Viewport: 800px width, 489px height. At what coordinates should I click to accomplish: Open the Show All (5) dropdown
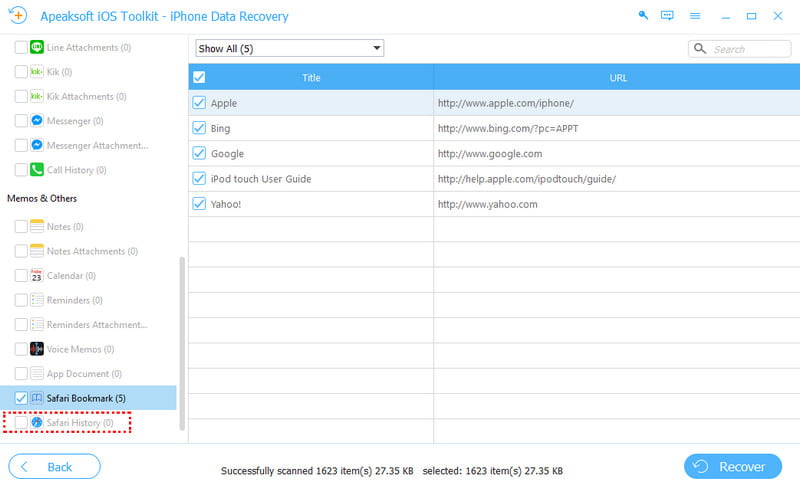tap(289, 48)
